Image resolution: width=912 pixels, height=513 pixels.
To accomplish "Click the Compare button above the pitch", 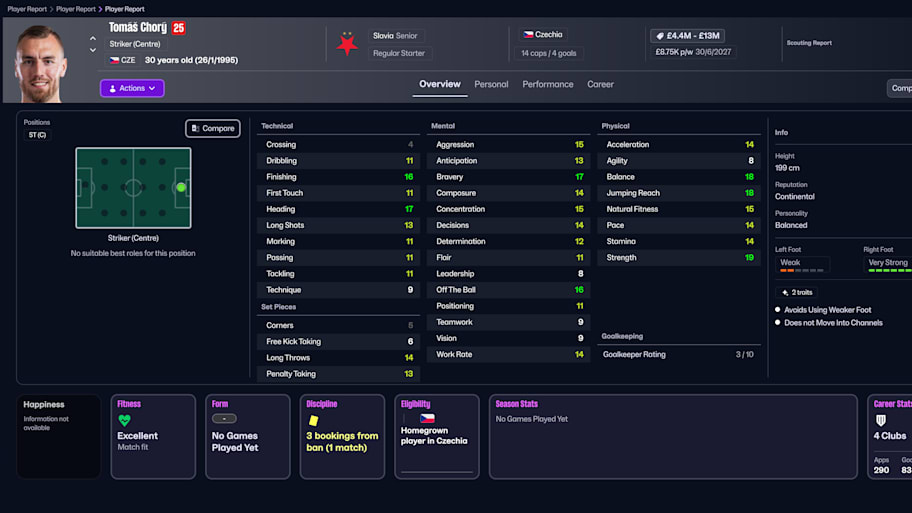I will click(x=213, y=129).
